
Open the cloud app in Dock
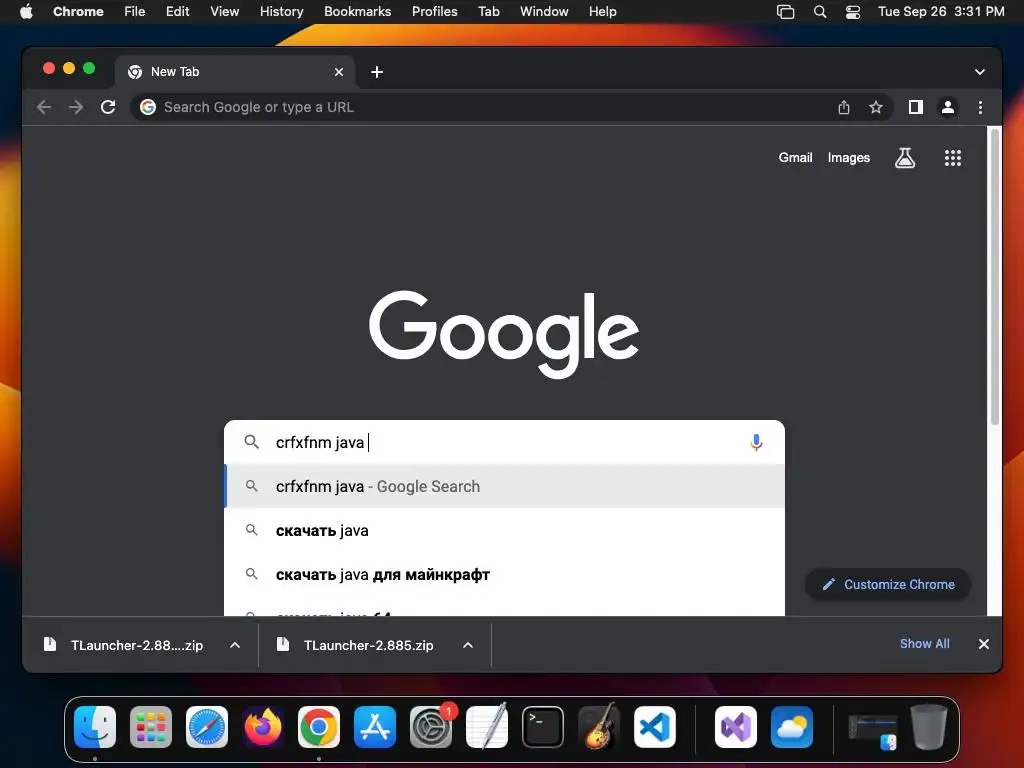coord(792,727)
